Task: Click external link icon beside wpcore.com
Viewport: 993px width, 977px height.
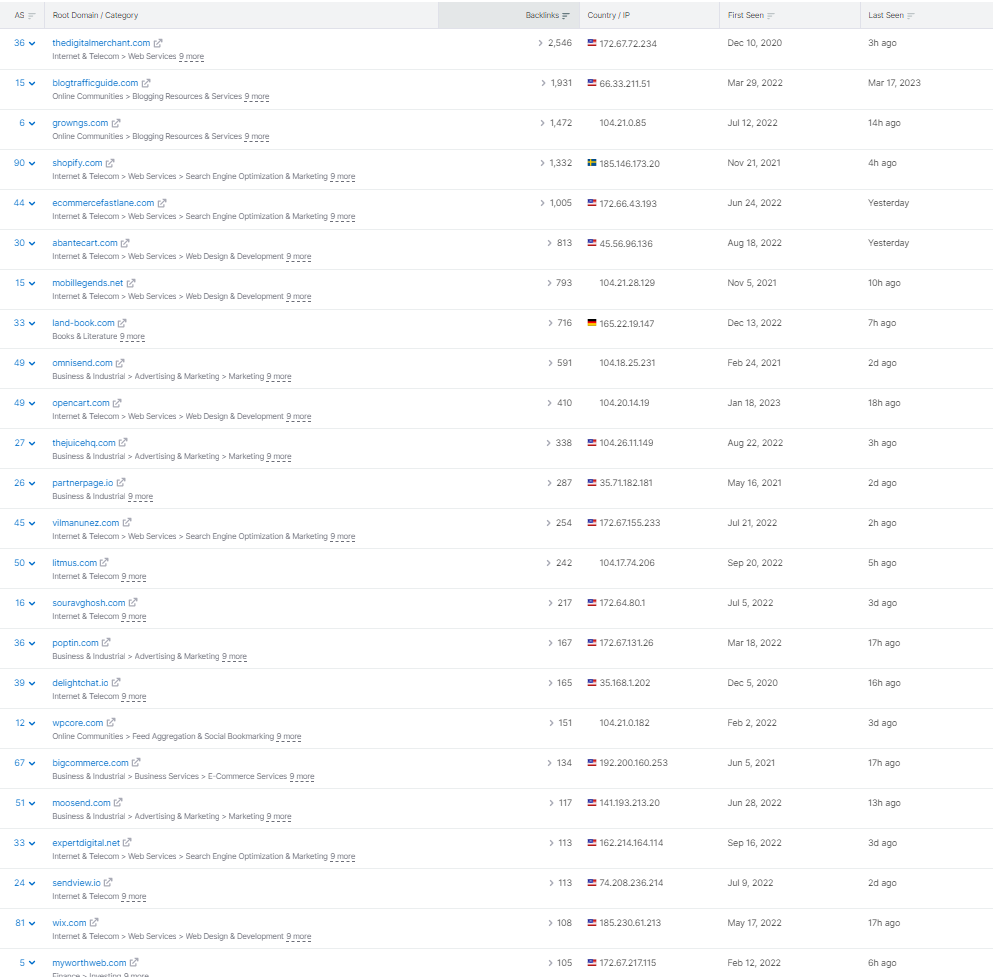Action: click(x=111, y=722)
